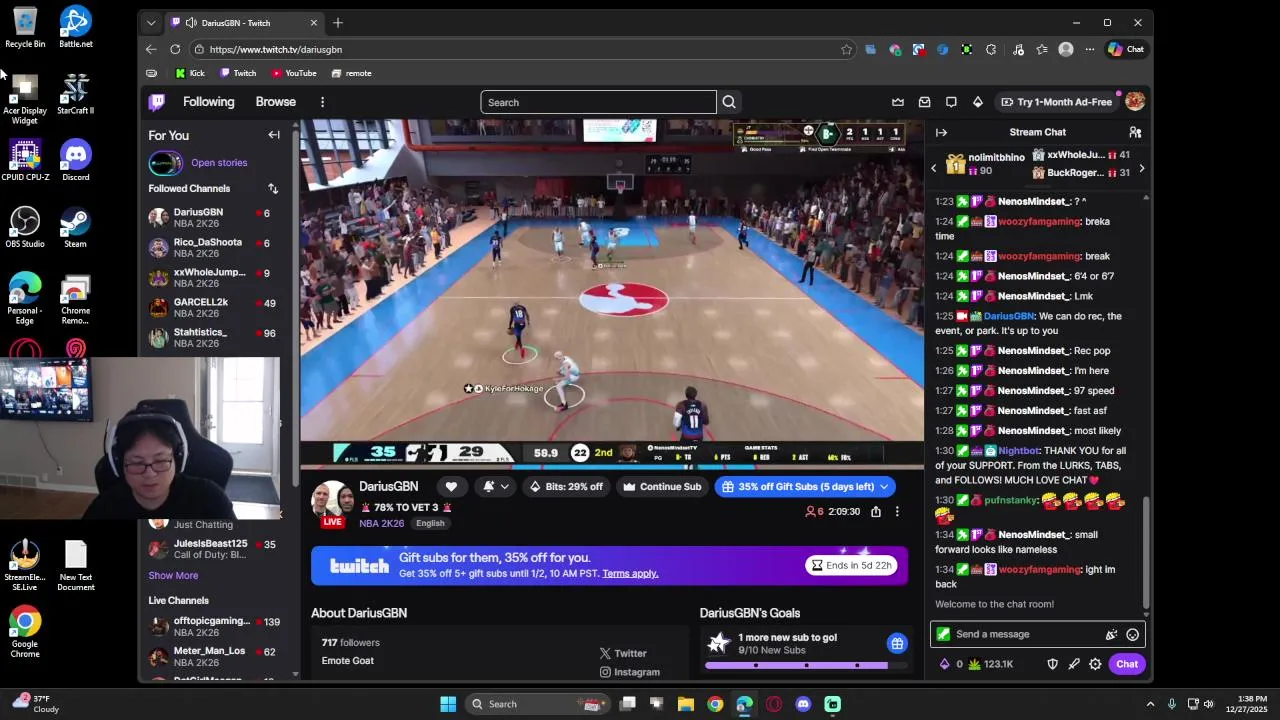Click the Send a message chat box
This screenshot has width=1280, height=720.
coord(1037,634)
